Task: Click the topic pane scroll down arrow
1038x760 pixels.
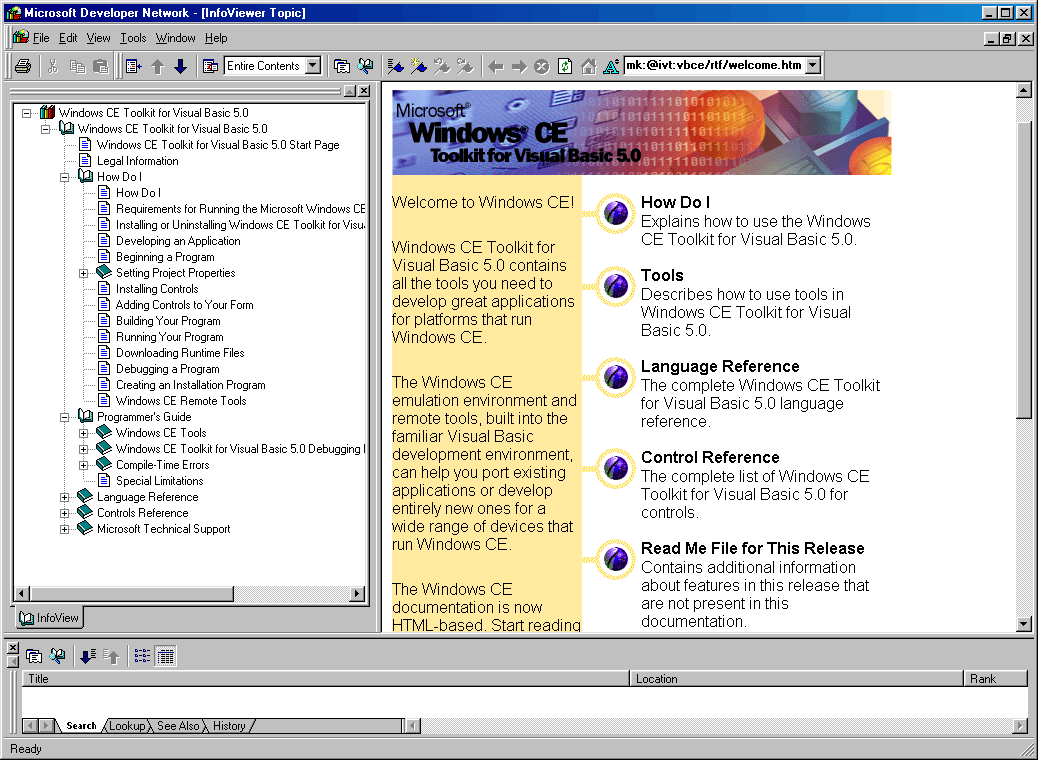Action: click(x=1023, y=623)
